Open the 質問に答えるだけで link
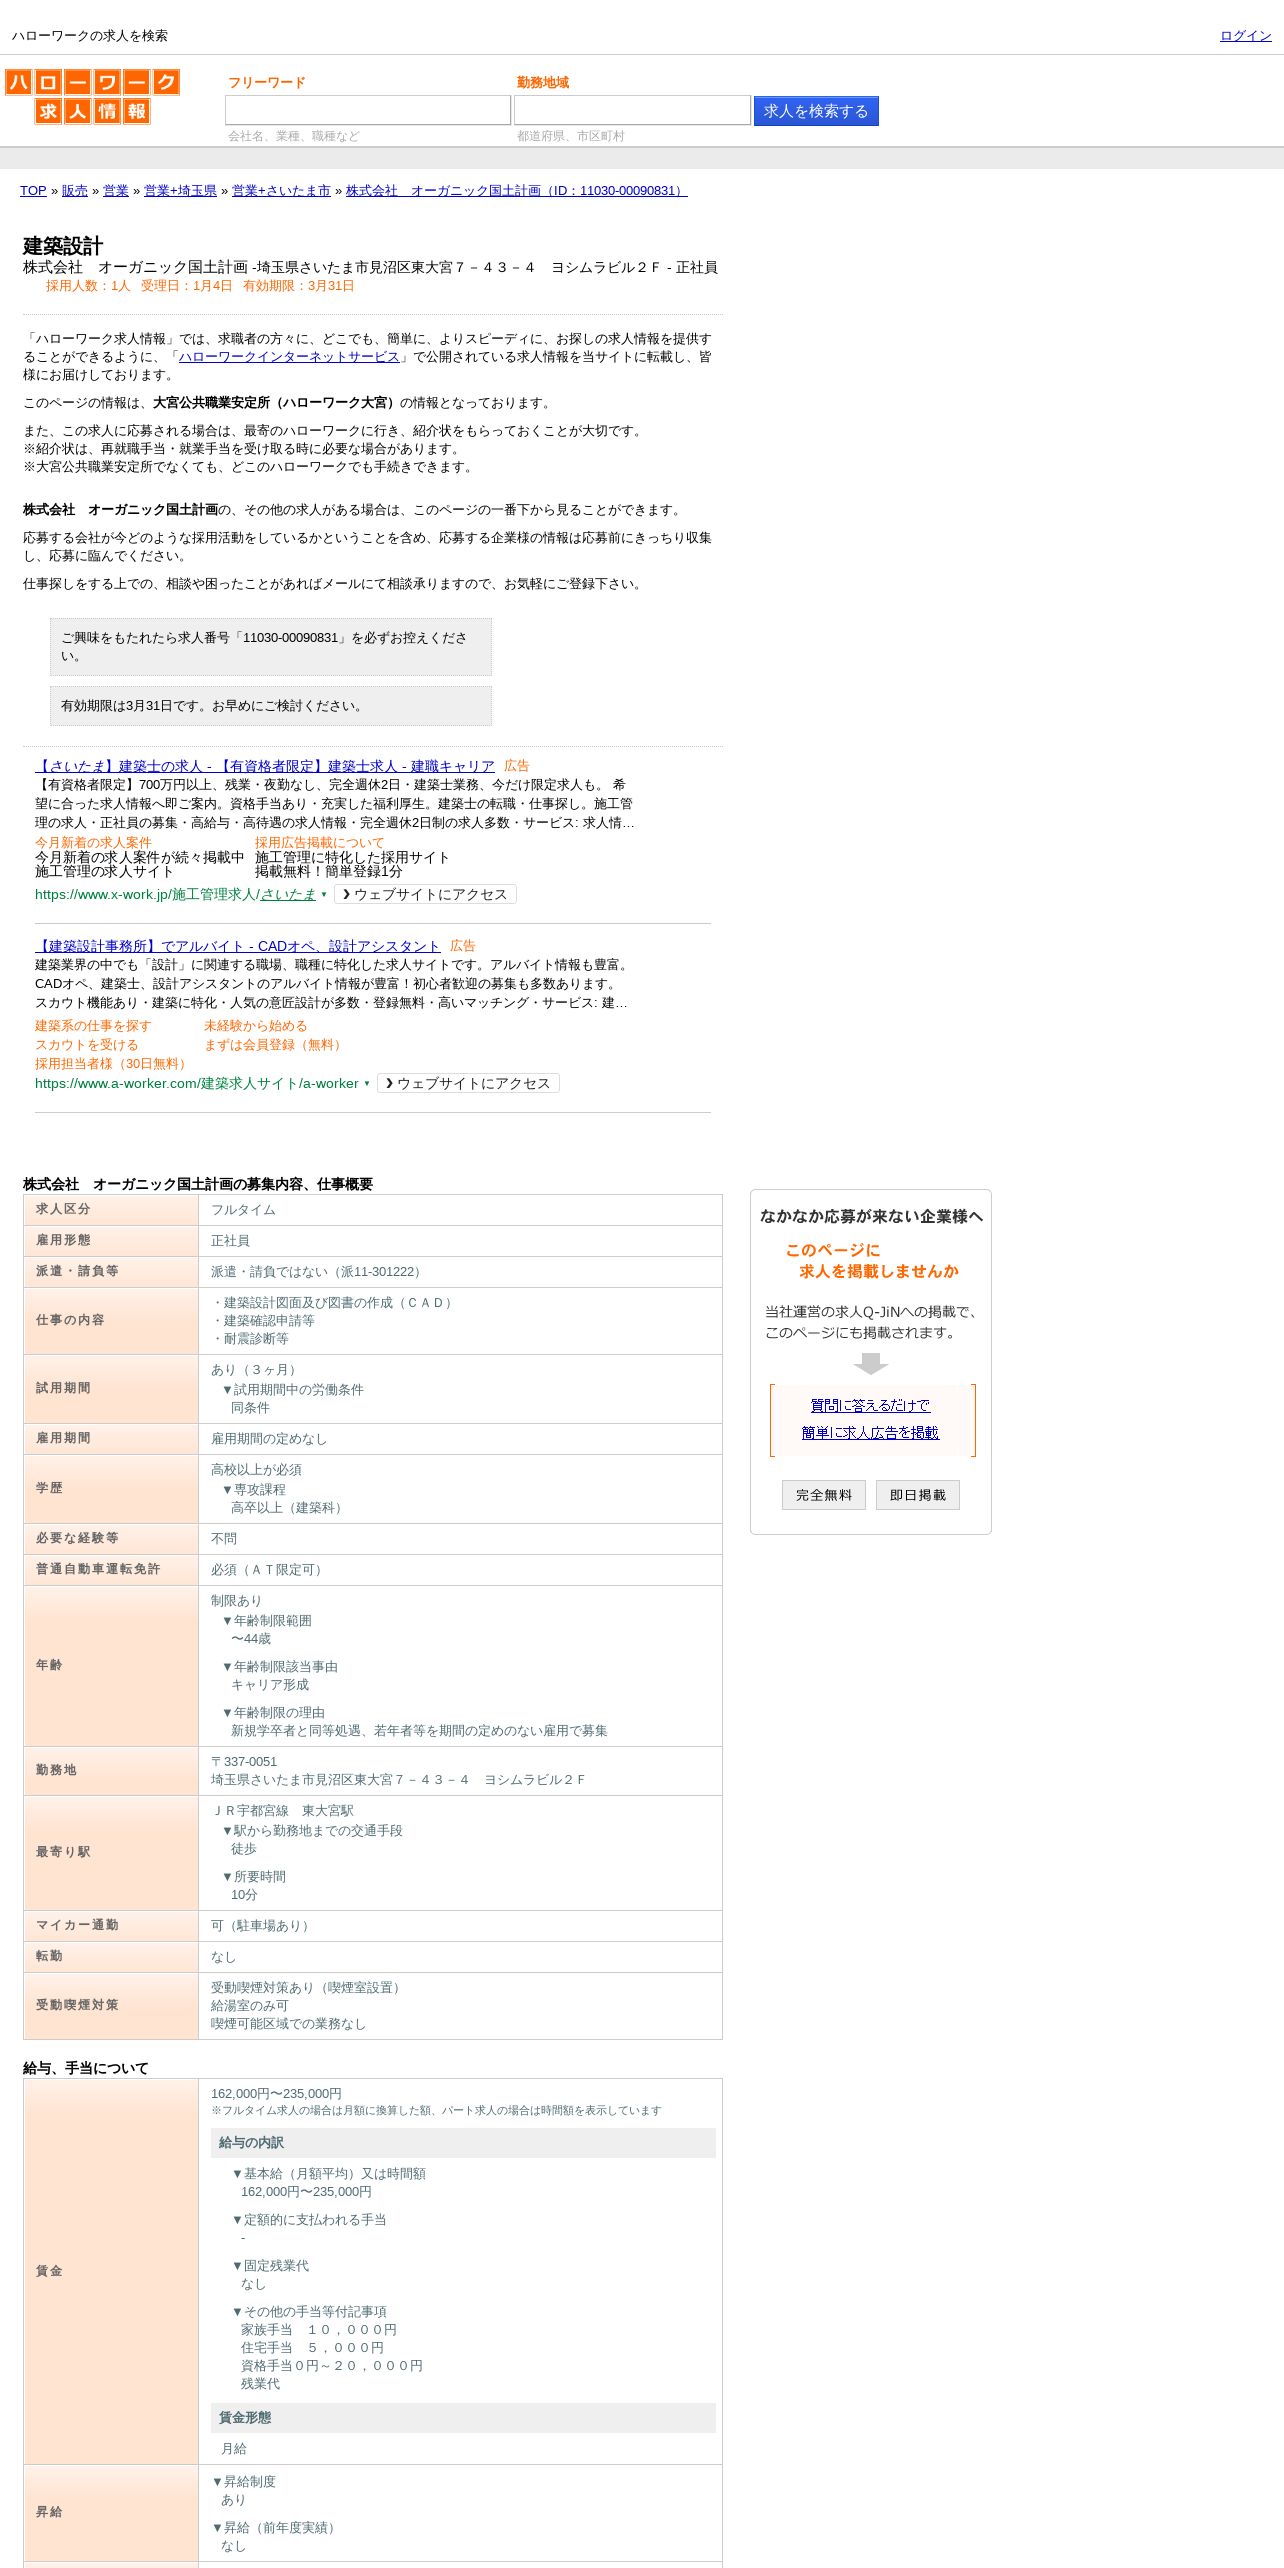This screenshot has width=1284, height=2568. point(870,1406)
